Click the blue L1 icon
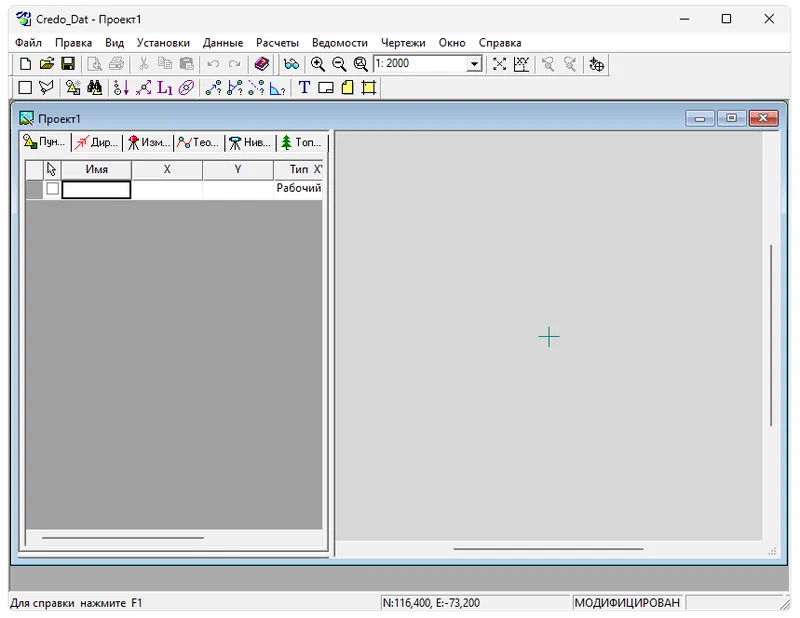The image size is (800, 618). point(165,88)
